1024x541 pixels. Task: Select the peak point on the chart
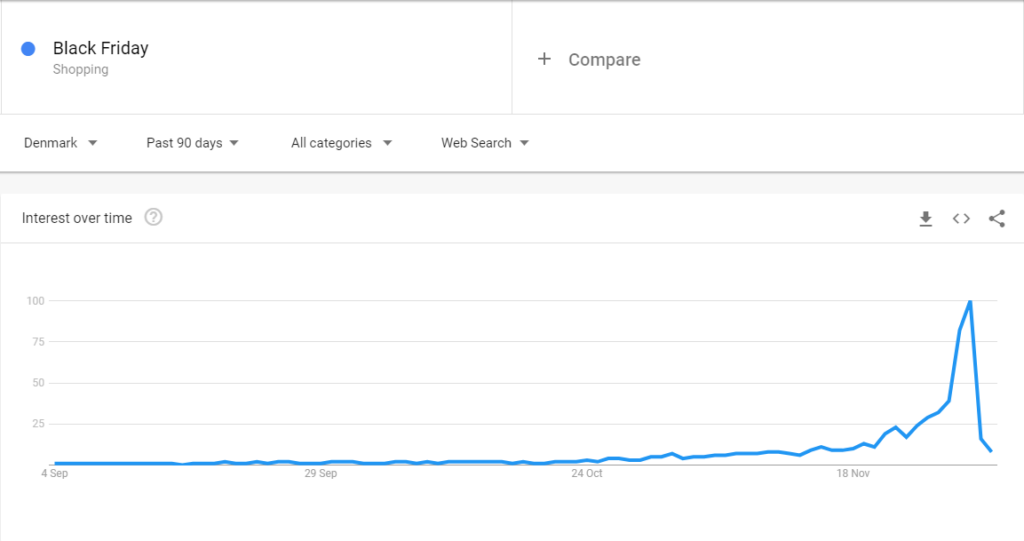click(x=970, y=301)
